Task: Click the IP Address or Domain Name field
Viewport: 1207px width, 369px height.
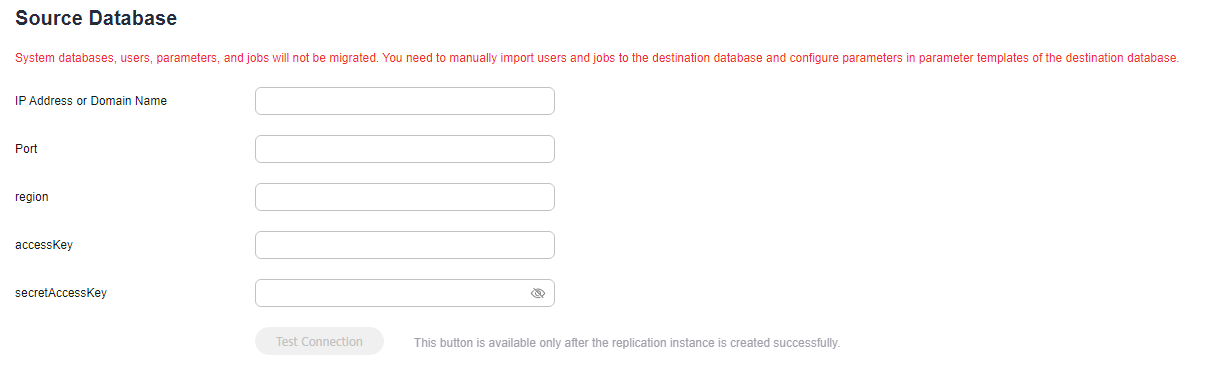Action: (x=405, y=101)
